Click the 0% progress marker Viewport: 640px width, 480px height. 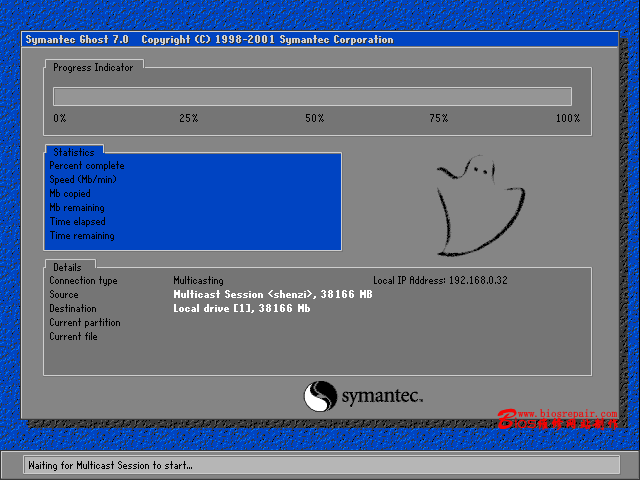tap(60, 118)
